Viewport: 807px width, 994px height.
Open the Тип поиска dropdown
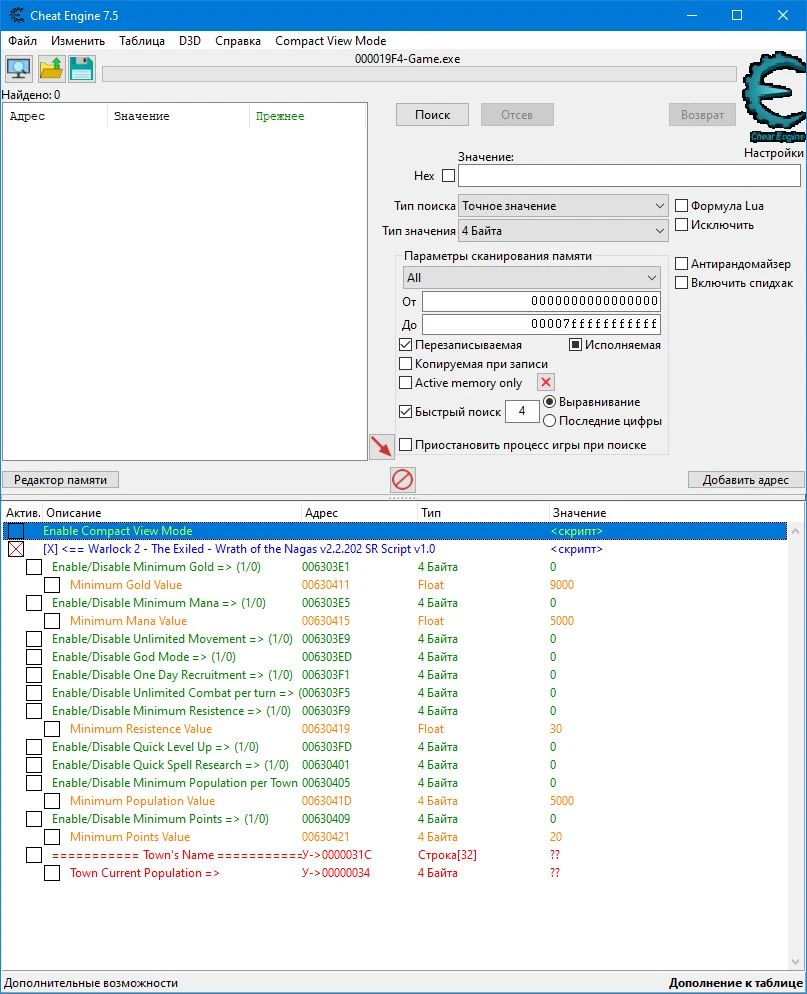[563, 206]
